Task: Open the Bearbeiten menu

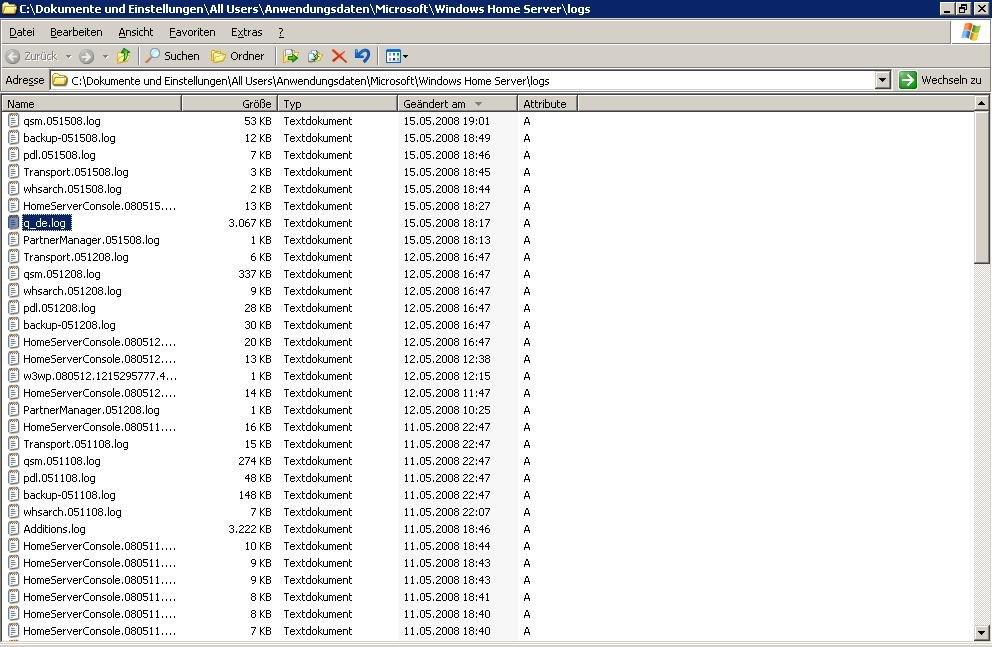Action: tap(76, 32)
